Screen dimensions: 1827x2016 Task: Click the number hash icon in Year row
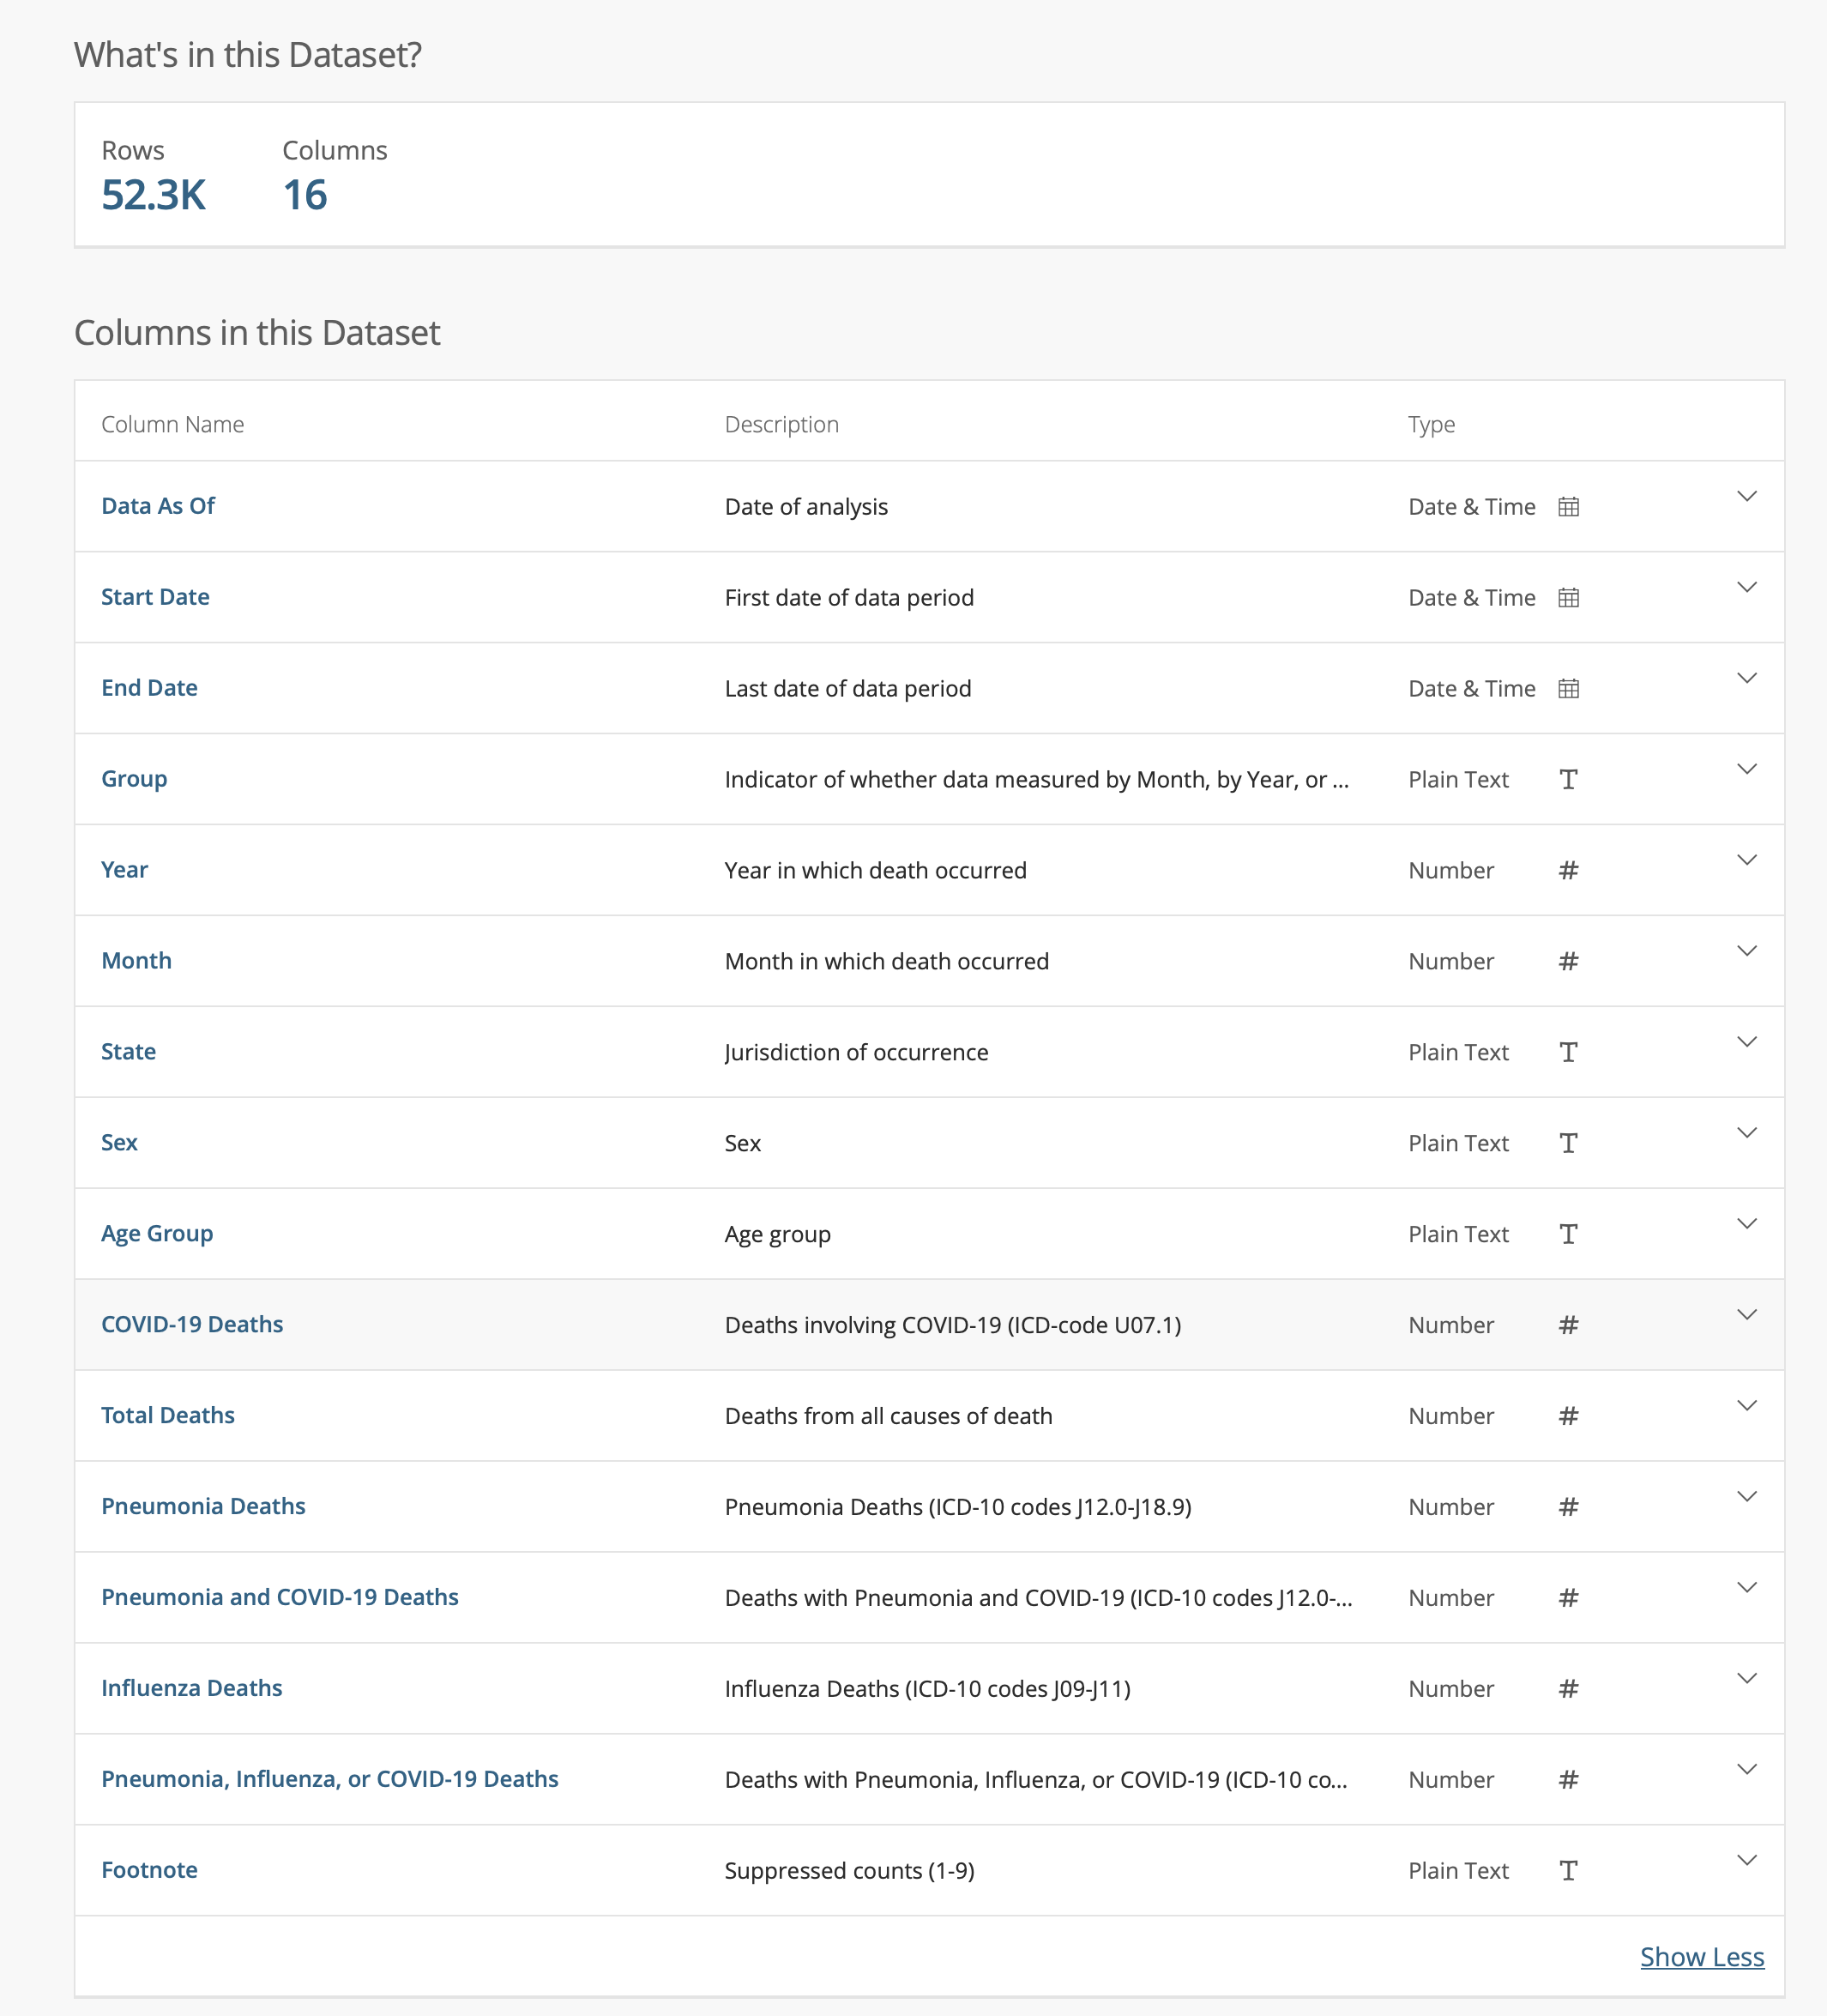coord(1568,871)
